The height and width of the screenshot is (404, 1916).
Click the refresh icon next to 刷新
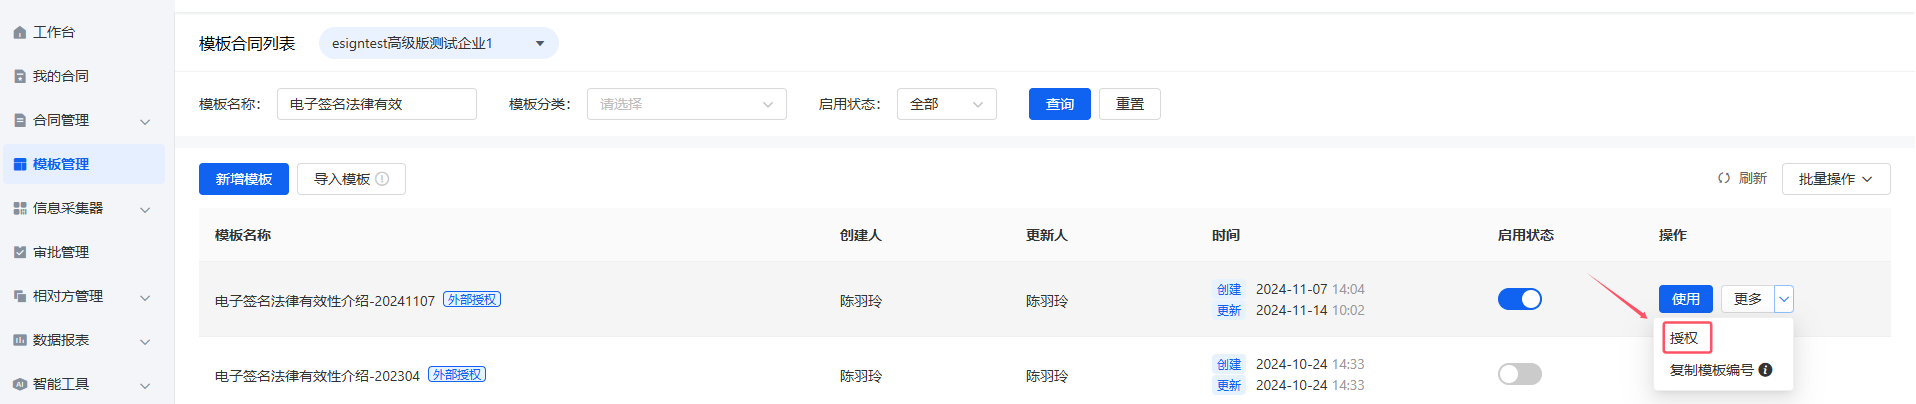1724,178
